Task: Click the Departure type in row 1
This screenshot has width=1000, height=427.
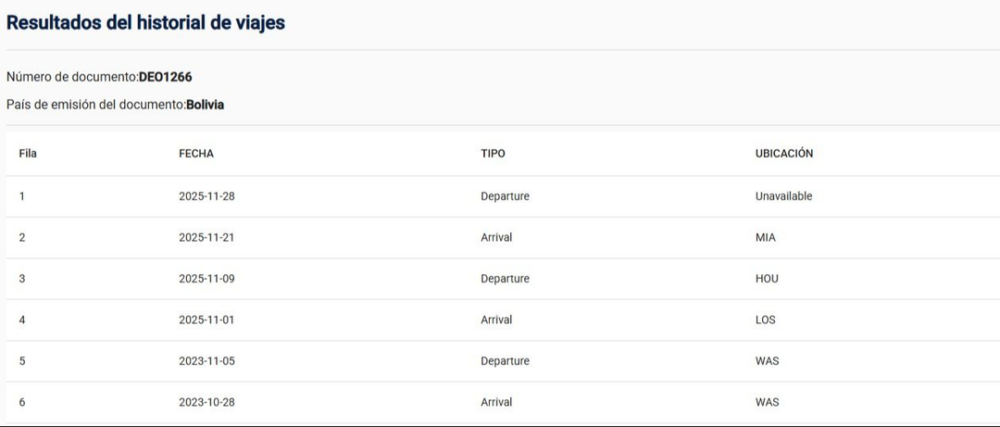Action: point(504,197)
